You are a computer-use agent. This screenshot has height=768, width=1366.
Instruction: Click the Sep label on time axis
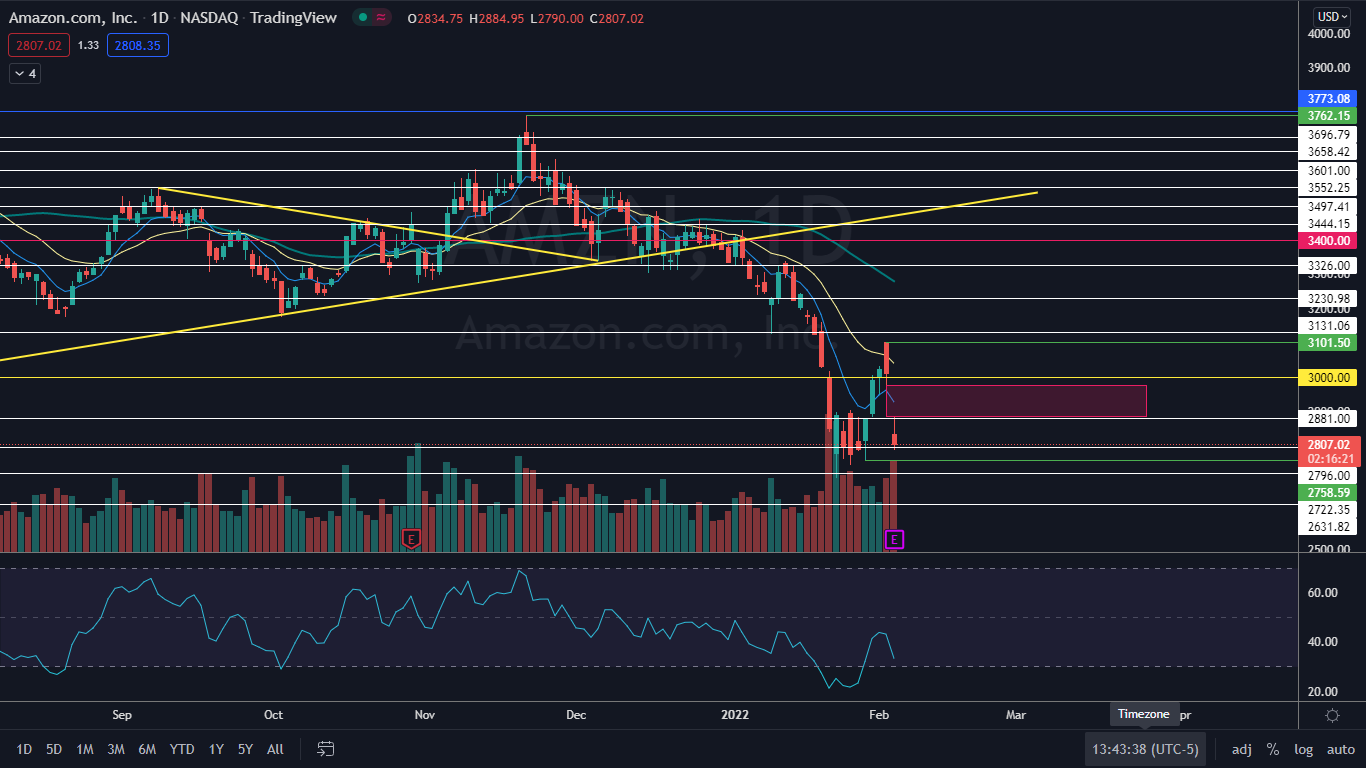pos(121,715)
